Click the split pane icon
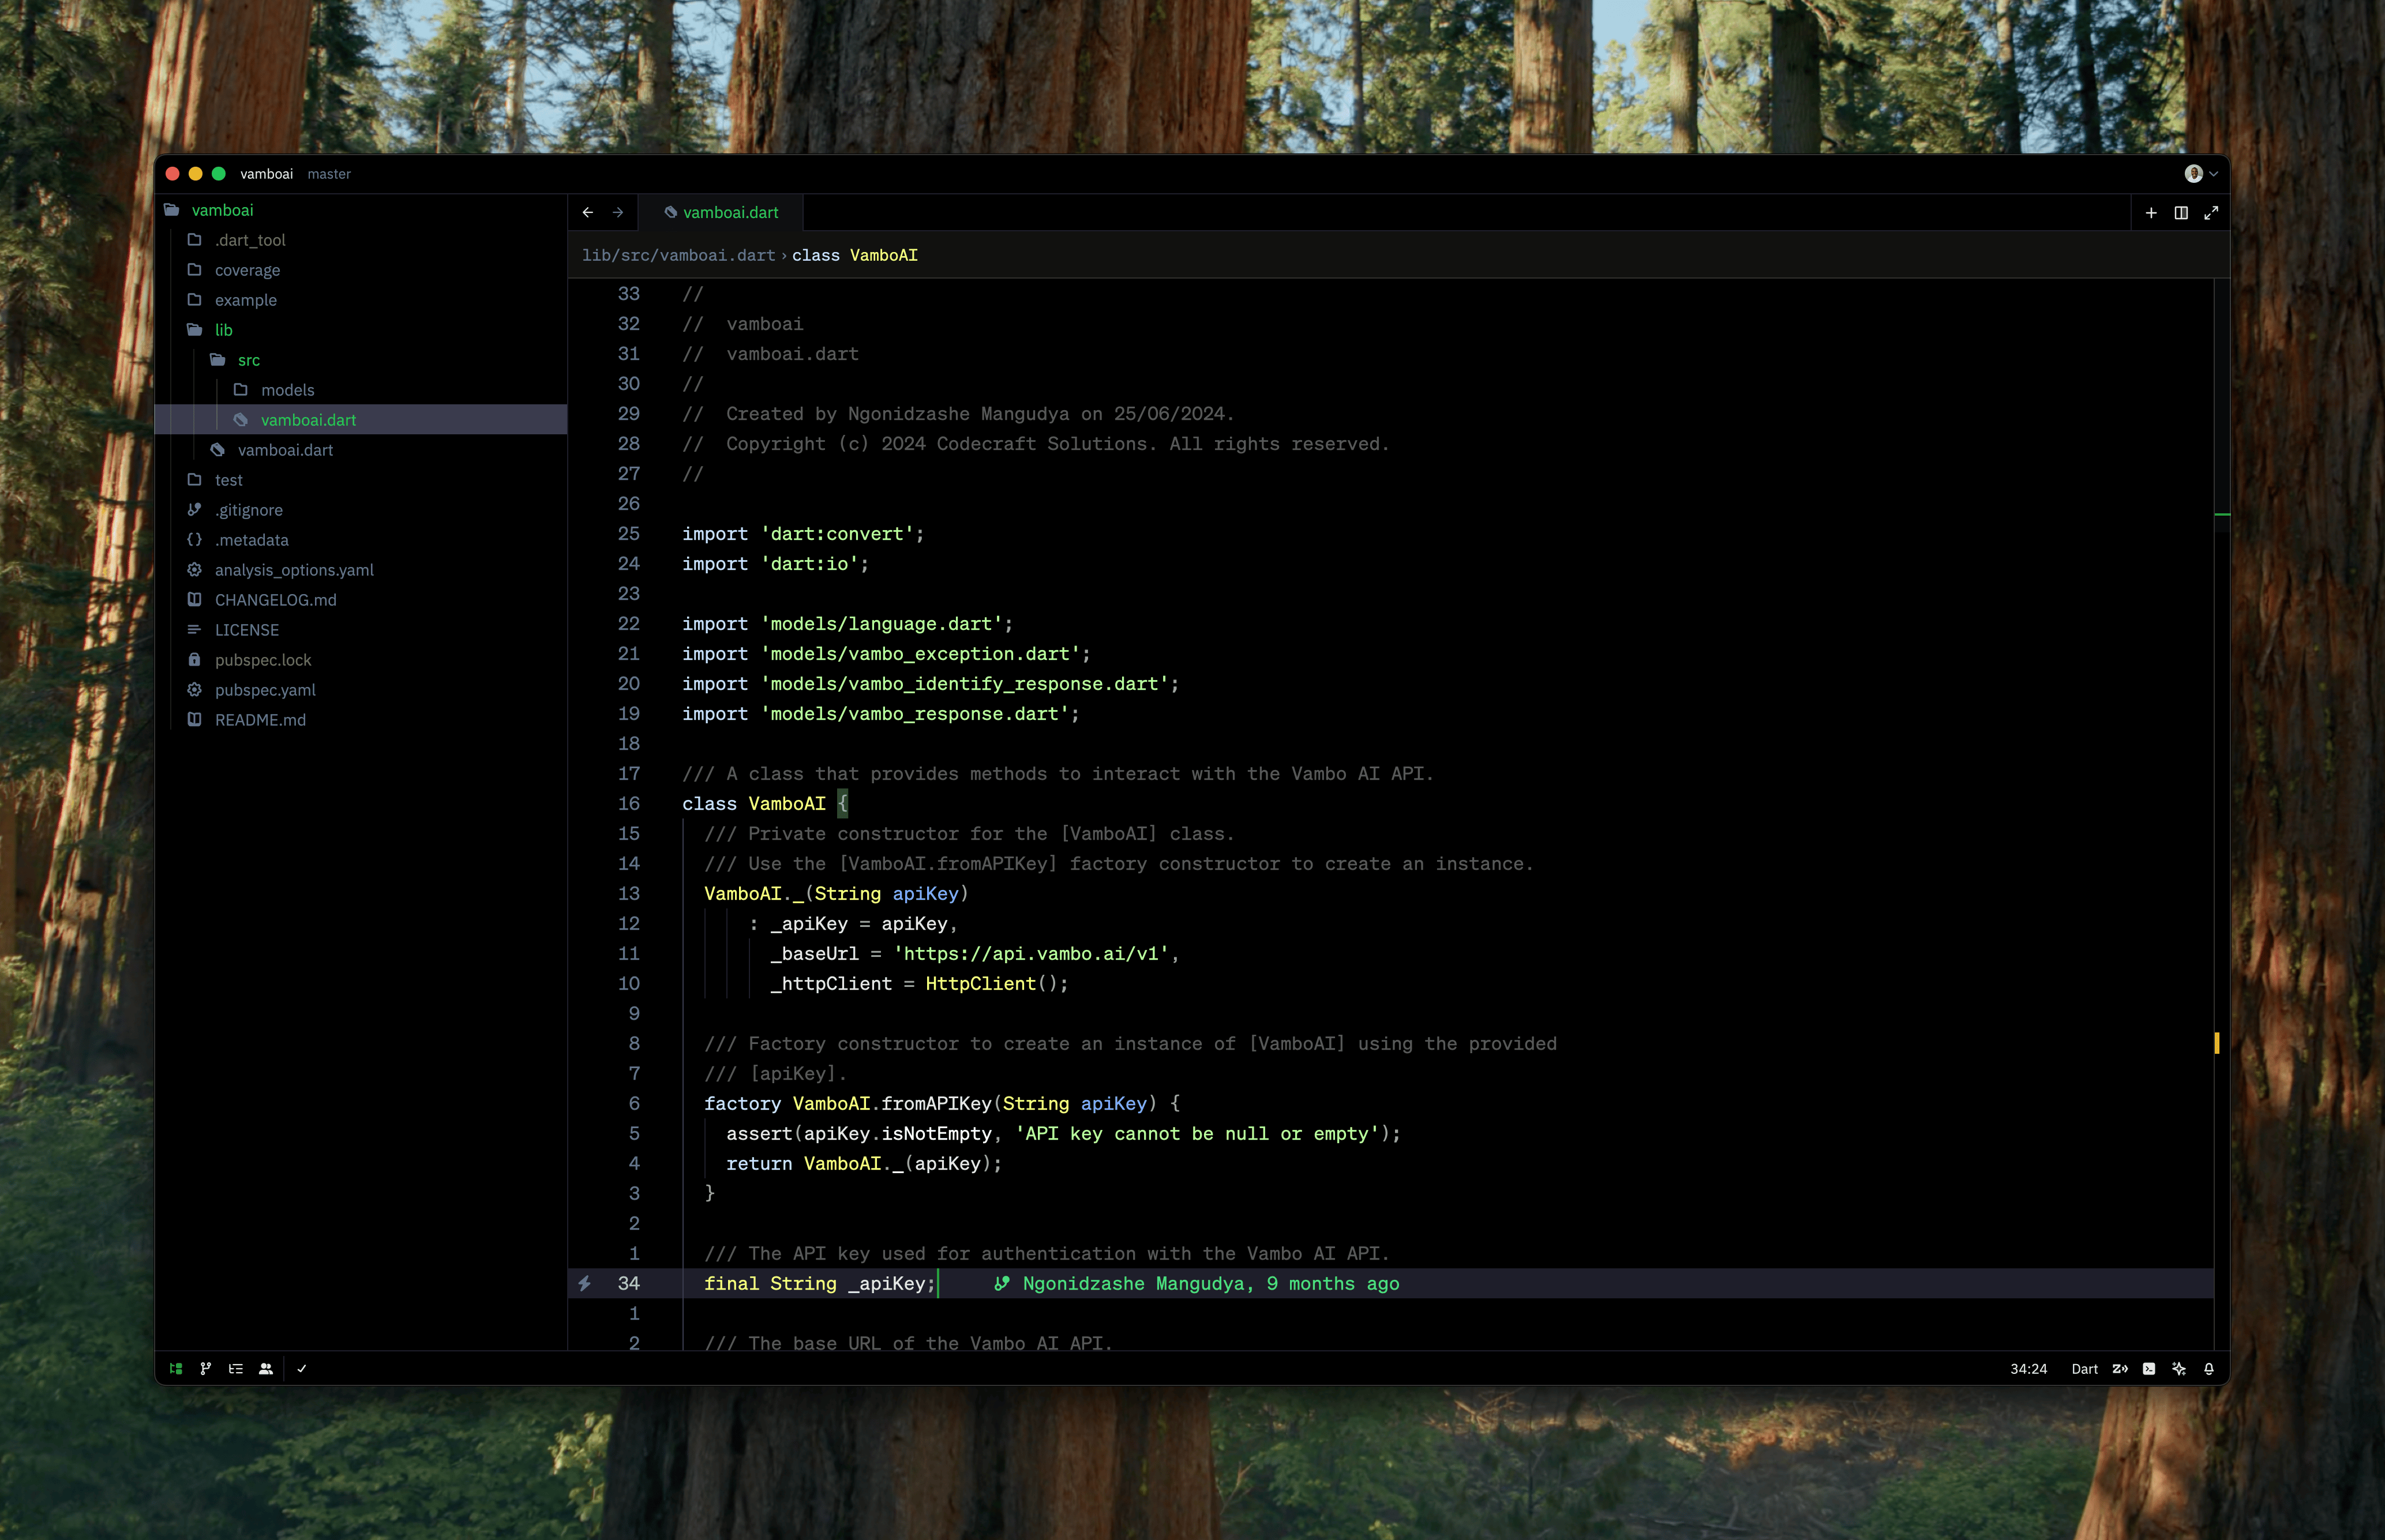This screenshot has height=1540, width=2385. [x=2181, y=213]
